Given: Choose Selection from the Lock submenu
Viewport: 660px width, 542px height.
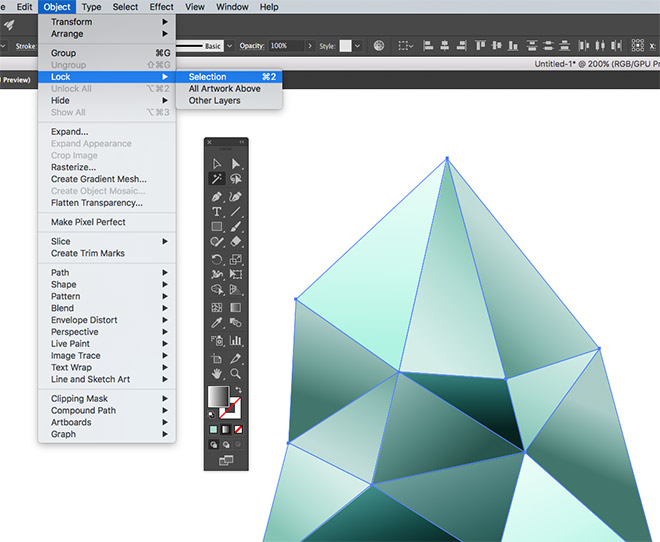Looking at the screenshot, I should coord(208,77).
